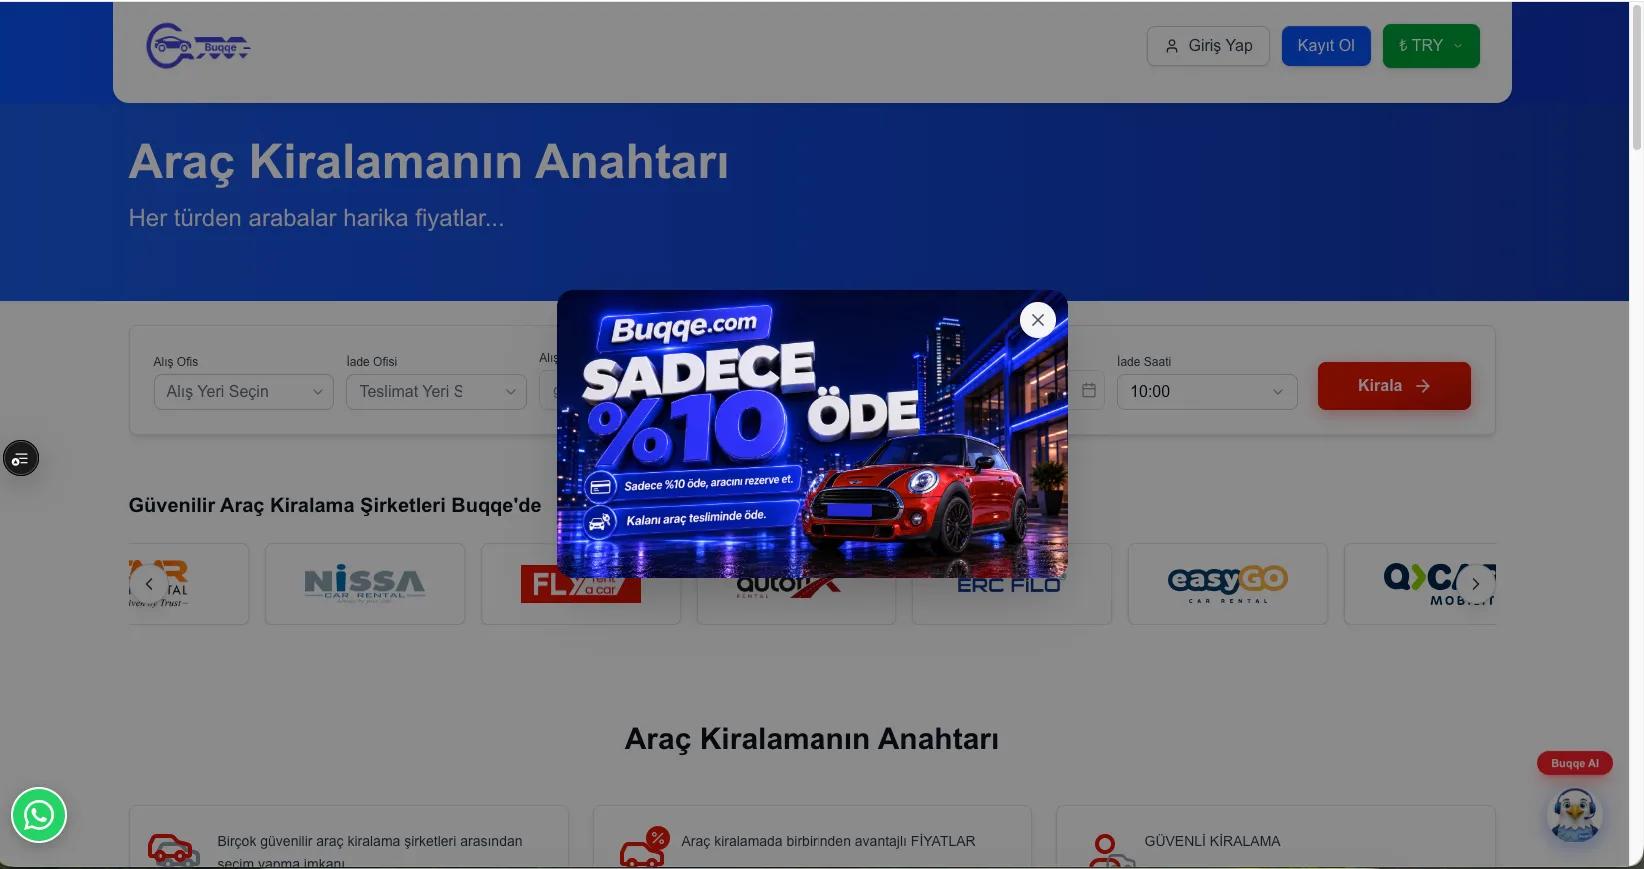Click 'Her türden arabalar harika fiyatlar...' text

click(316, 218)
